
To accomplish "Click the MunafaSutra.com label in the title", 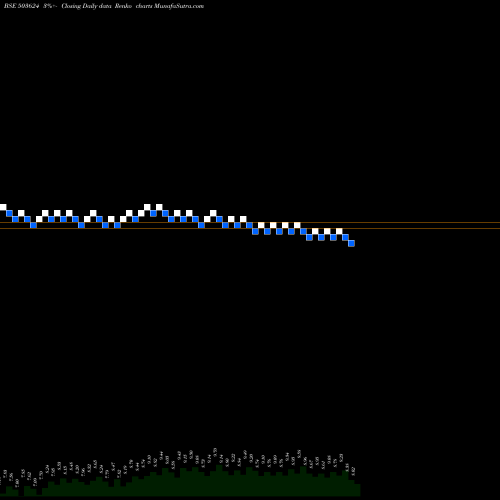I will click(179, 6).
